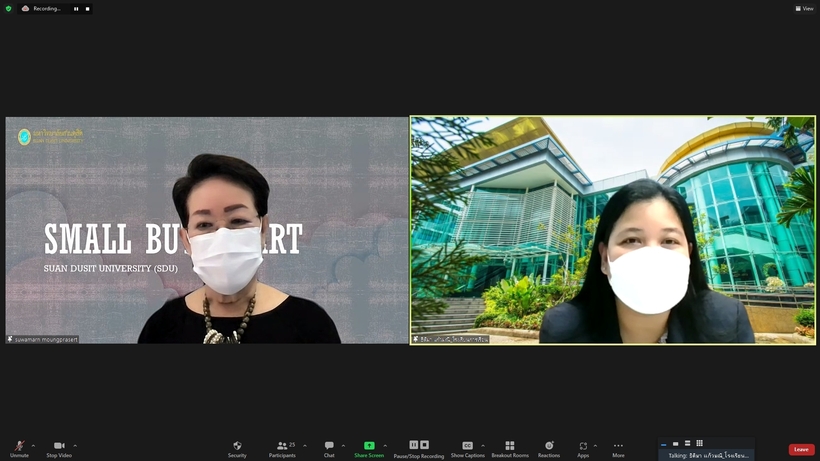This screenshot has height=461, width=820.
Task: Click the Pause/Stop Recording toolbar control
Action: (419, 449)
